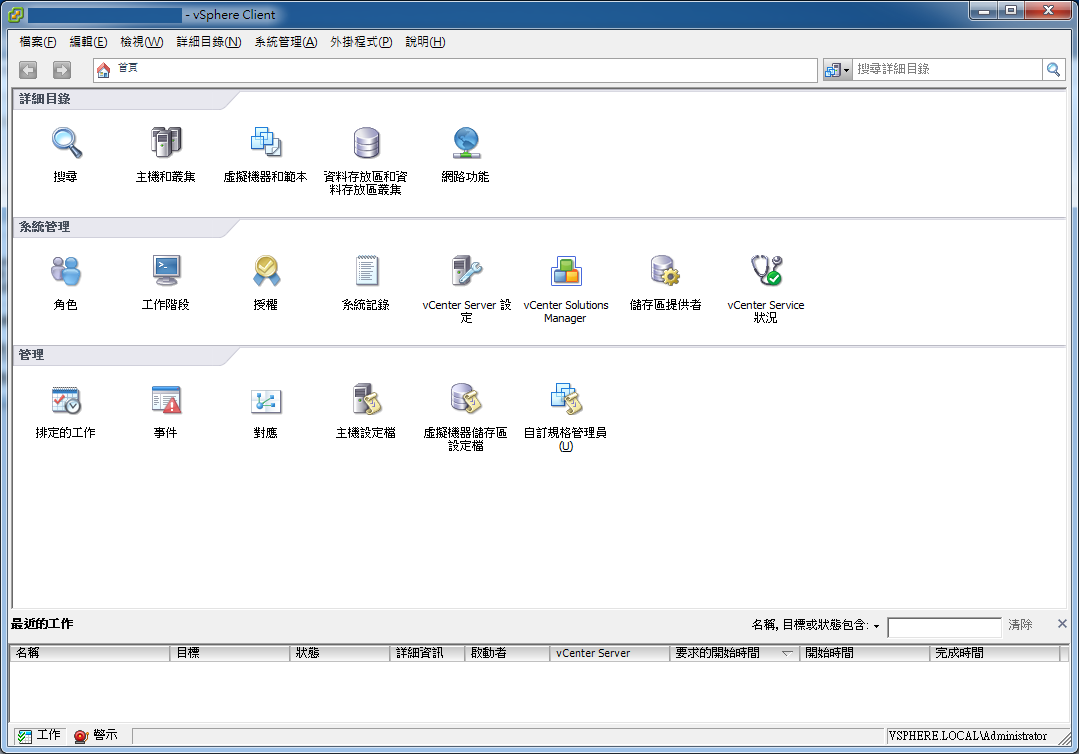Open 主機設定檔 icon
Viewport: 1079px width, 754px height.
coord(366,401)
